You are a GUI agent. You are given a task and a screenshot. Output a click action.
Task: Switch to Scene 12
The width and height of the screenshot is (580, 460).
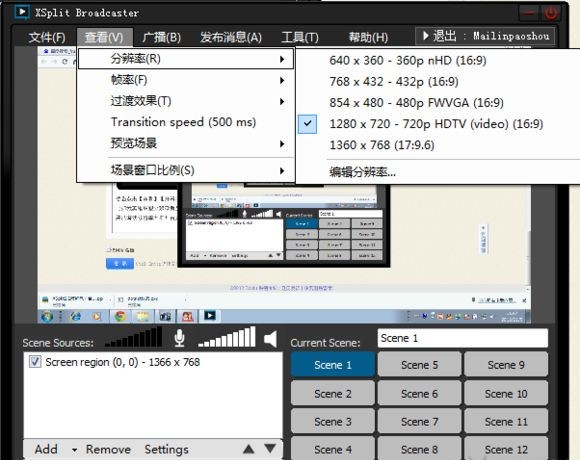point(506,449)
